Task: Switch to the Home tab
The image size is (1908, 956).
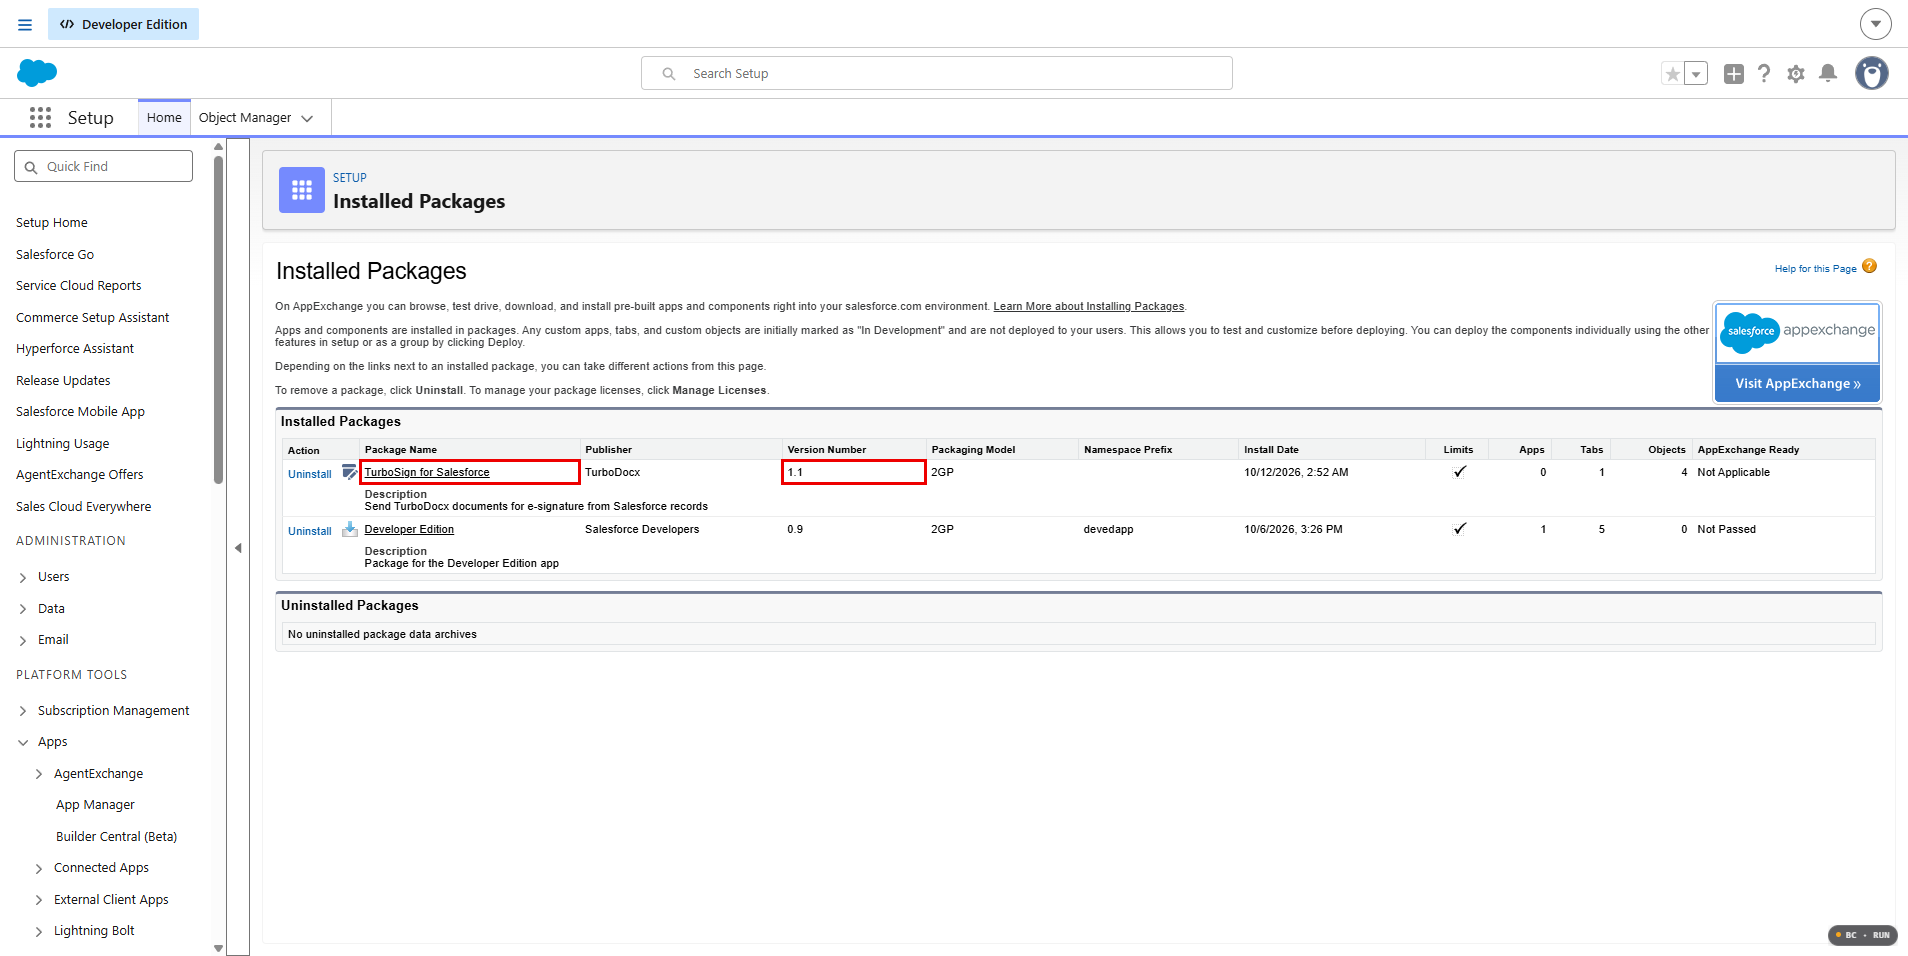Action: pos(164,118)
